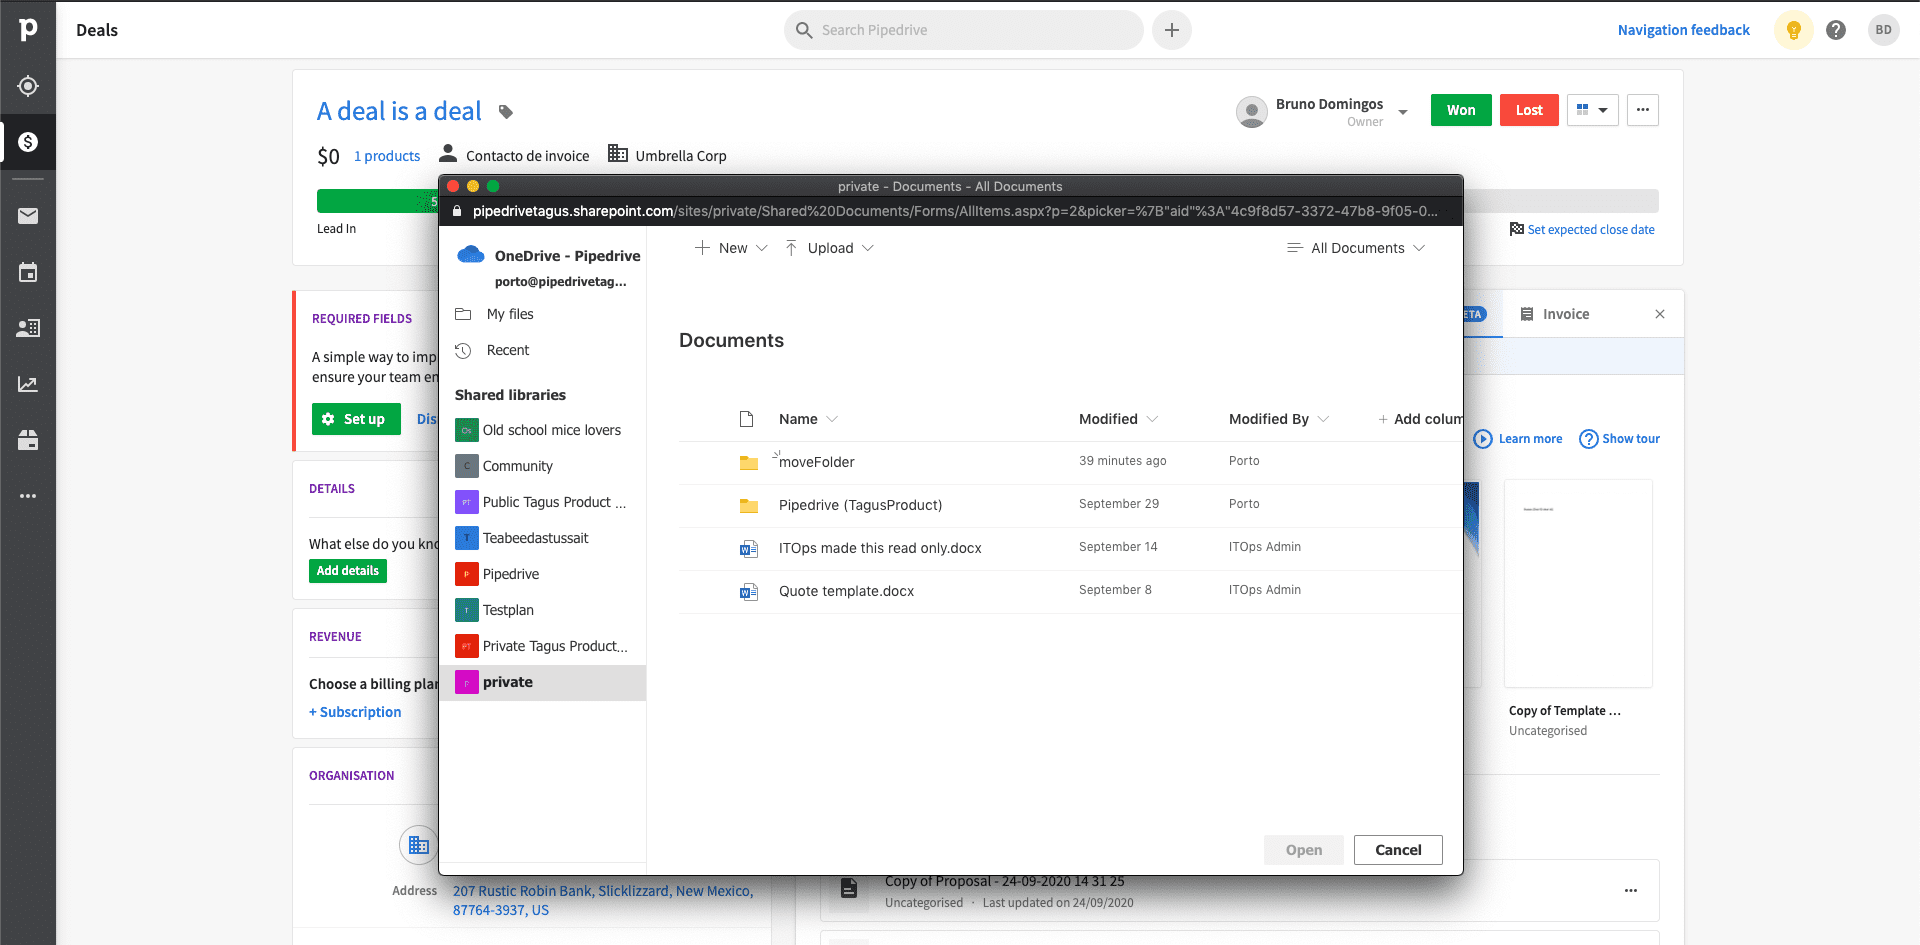This screenshot has height=945, width=1920.
Task: Open More dots in left sidebar
Action: pyautogui.click(x=28, y=496)
